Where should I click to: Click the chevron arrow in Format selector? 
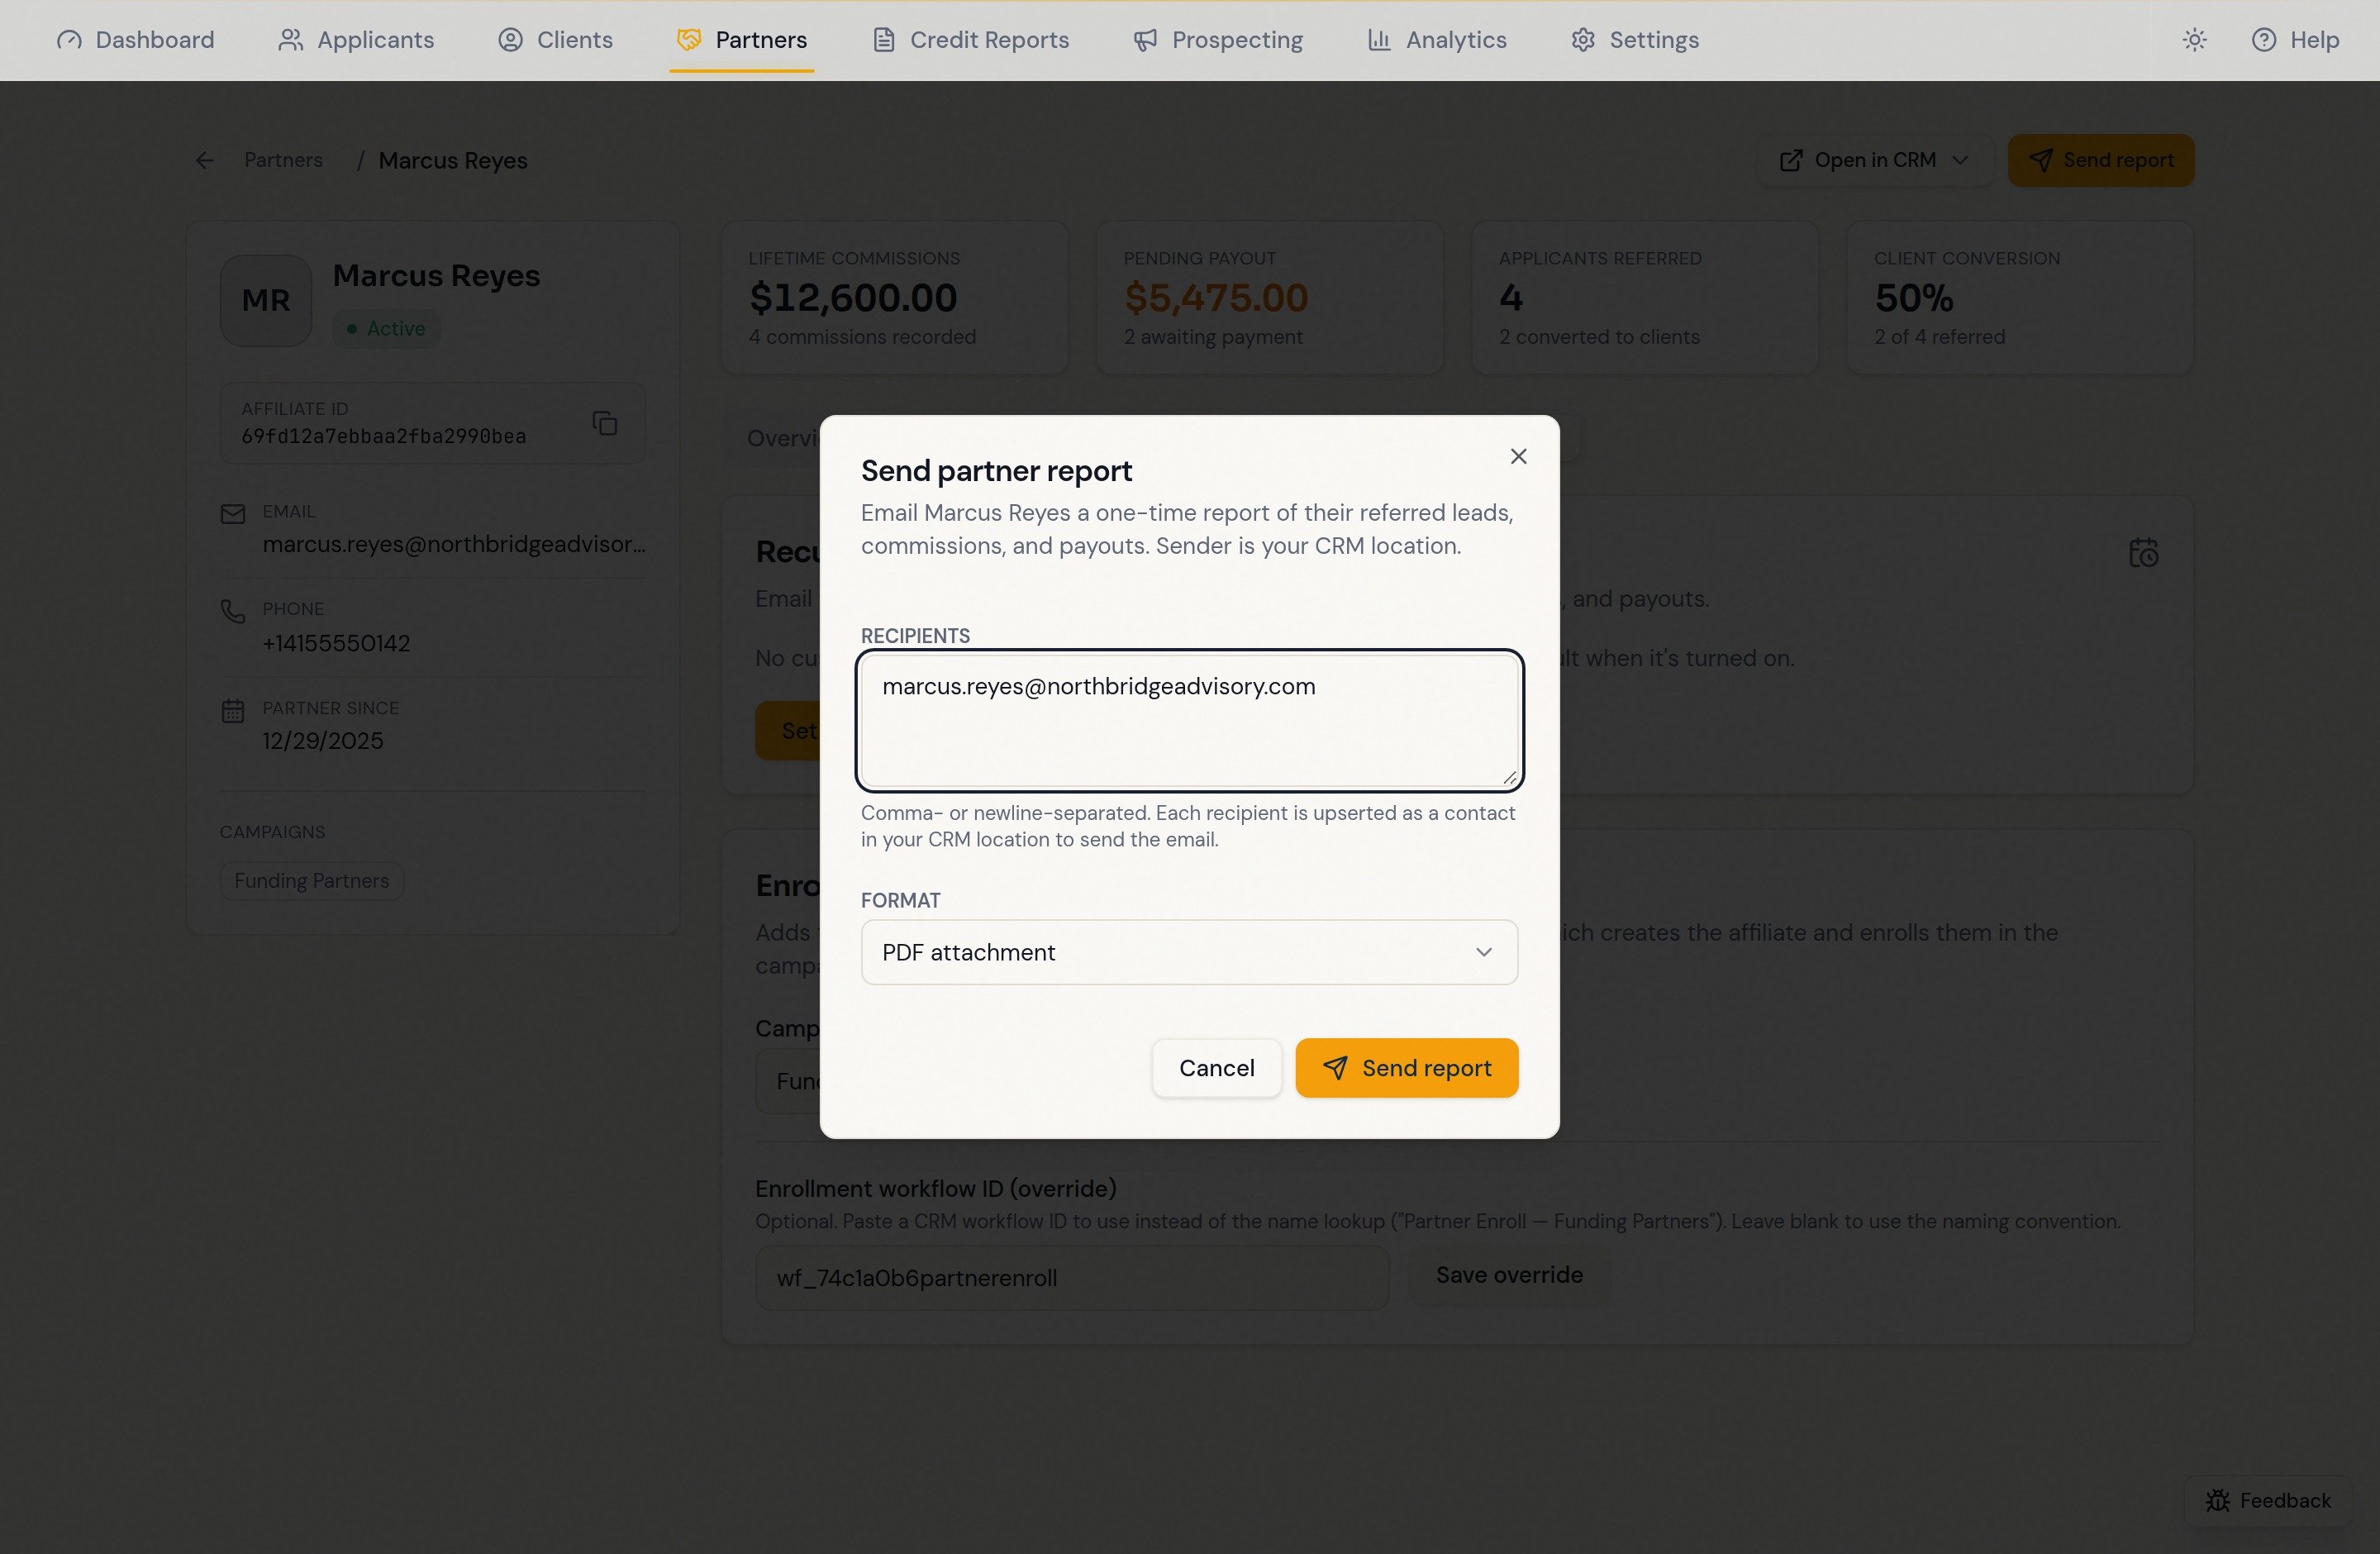pyautogui.click(x=1483, y=952)
